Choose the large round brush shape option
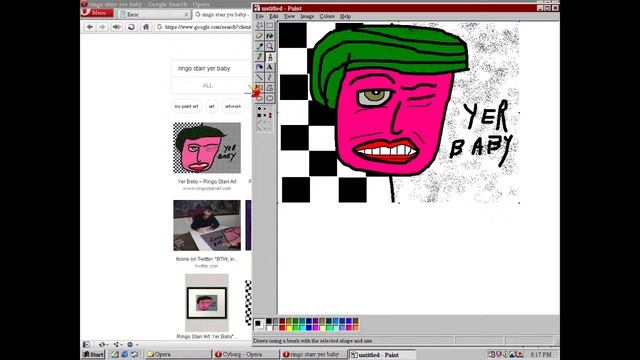Viewport: 640px width, 360px height. point(259,109)
